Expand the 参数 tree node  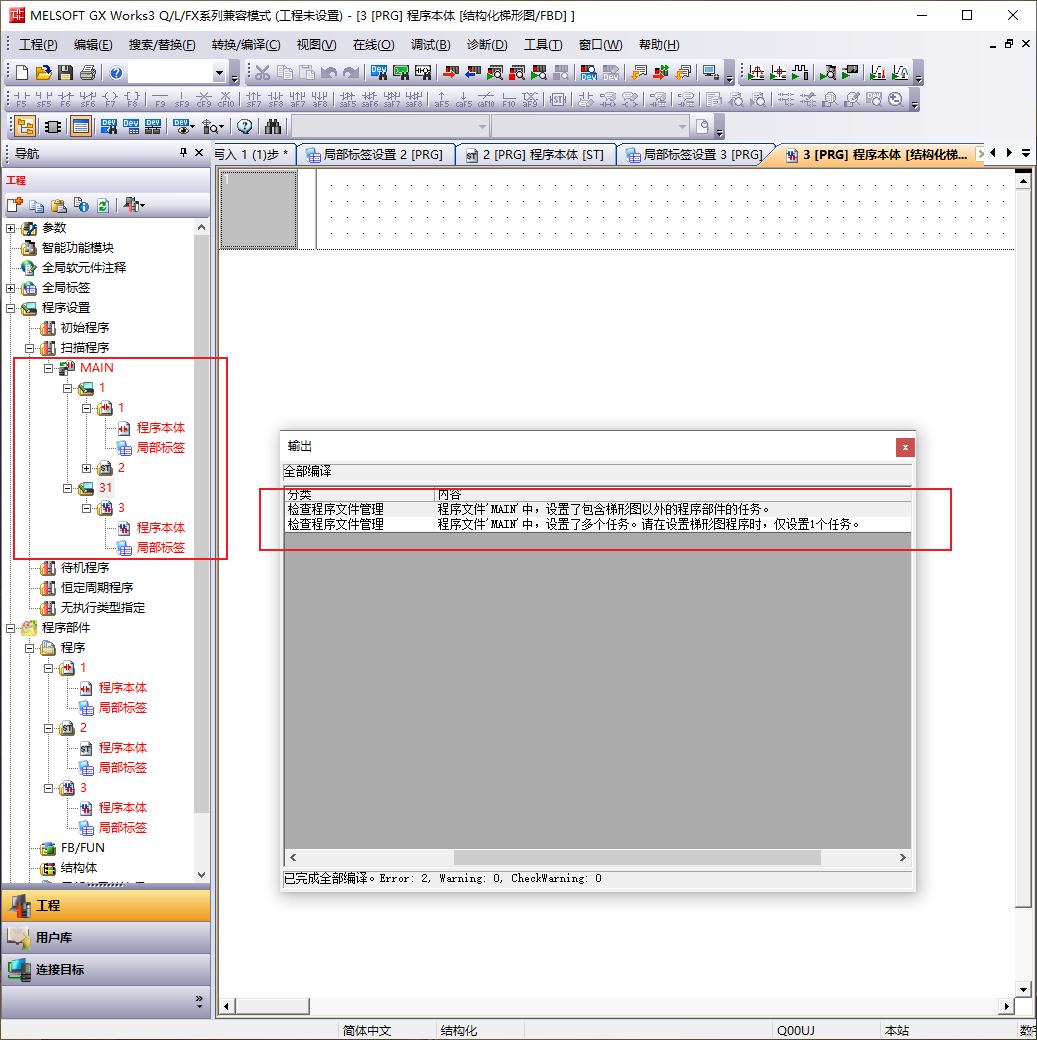pos(11,228)
